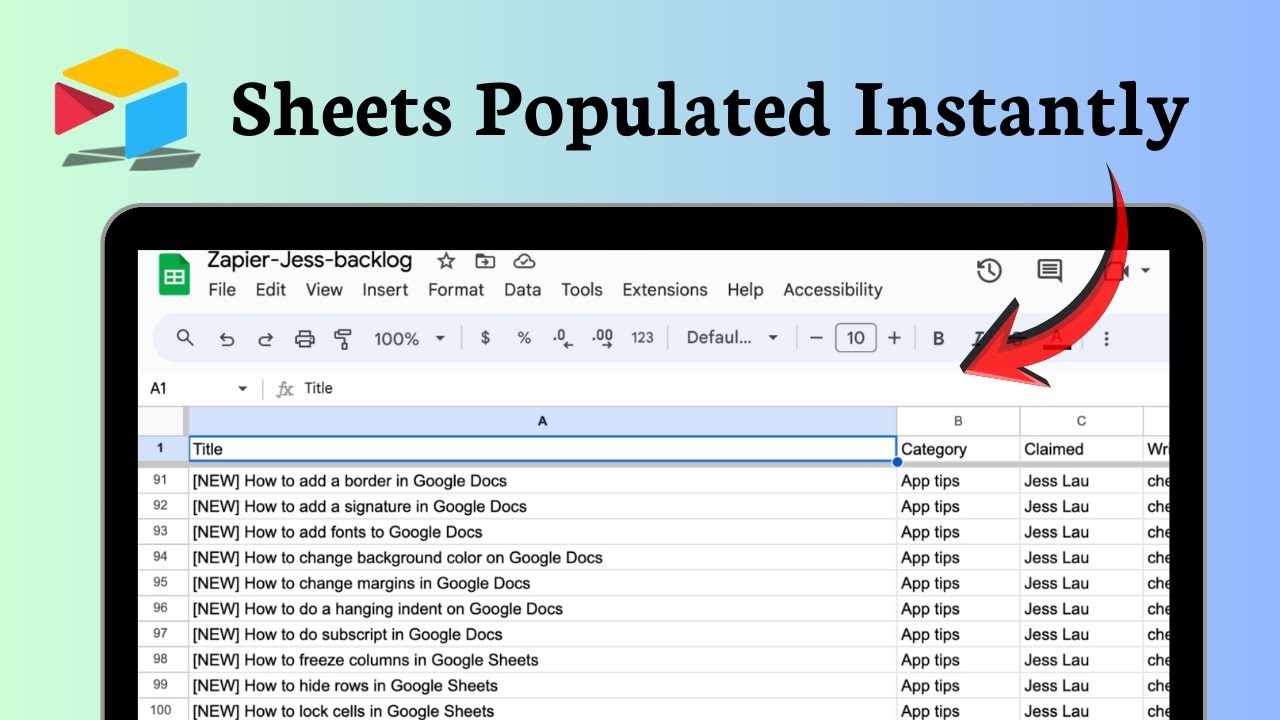Select row 91 header
This screenshot has width=1280, height=720.
coord(161,481)
